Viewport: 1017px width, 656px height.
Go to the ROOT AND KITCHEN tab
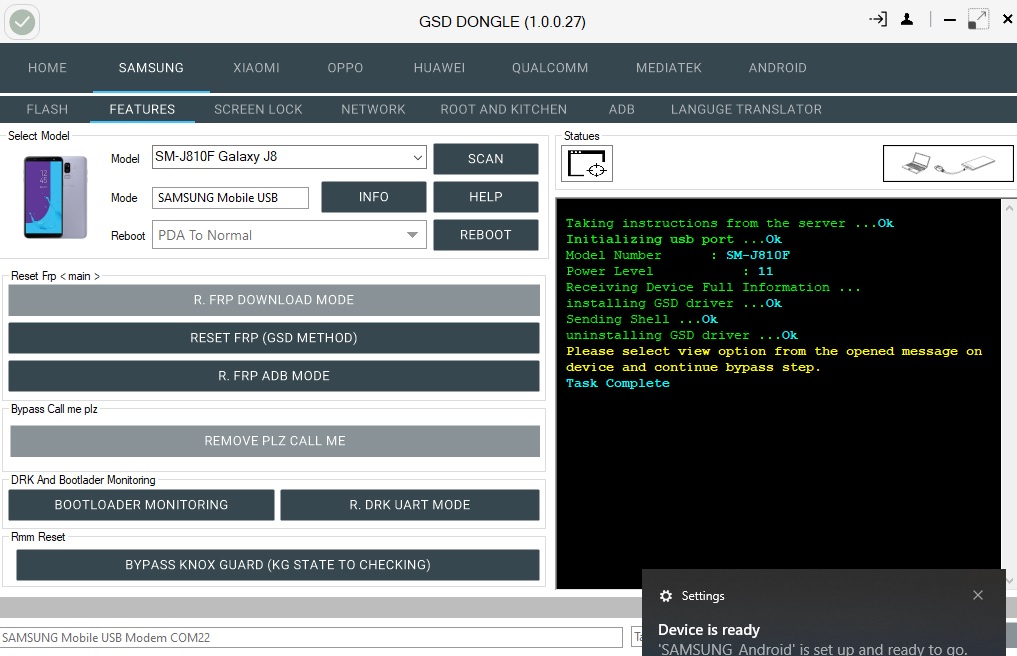coord(503,109)
